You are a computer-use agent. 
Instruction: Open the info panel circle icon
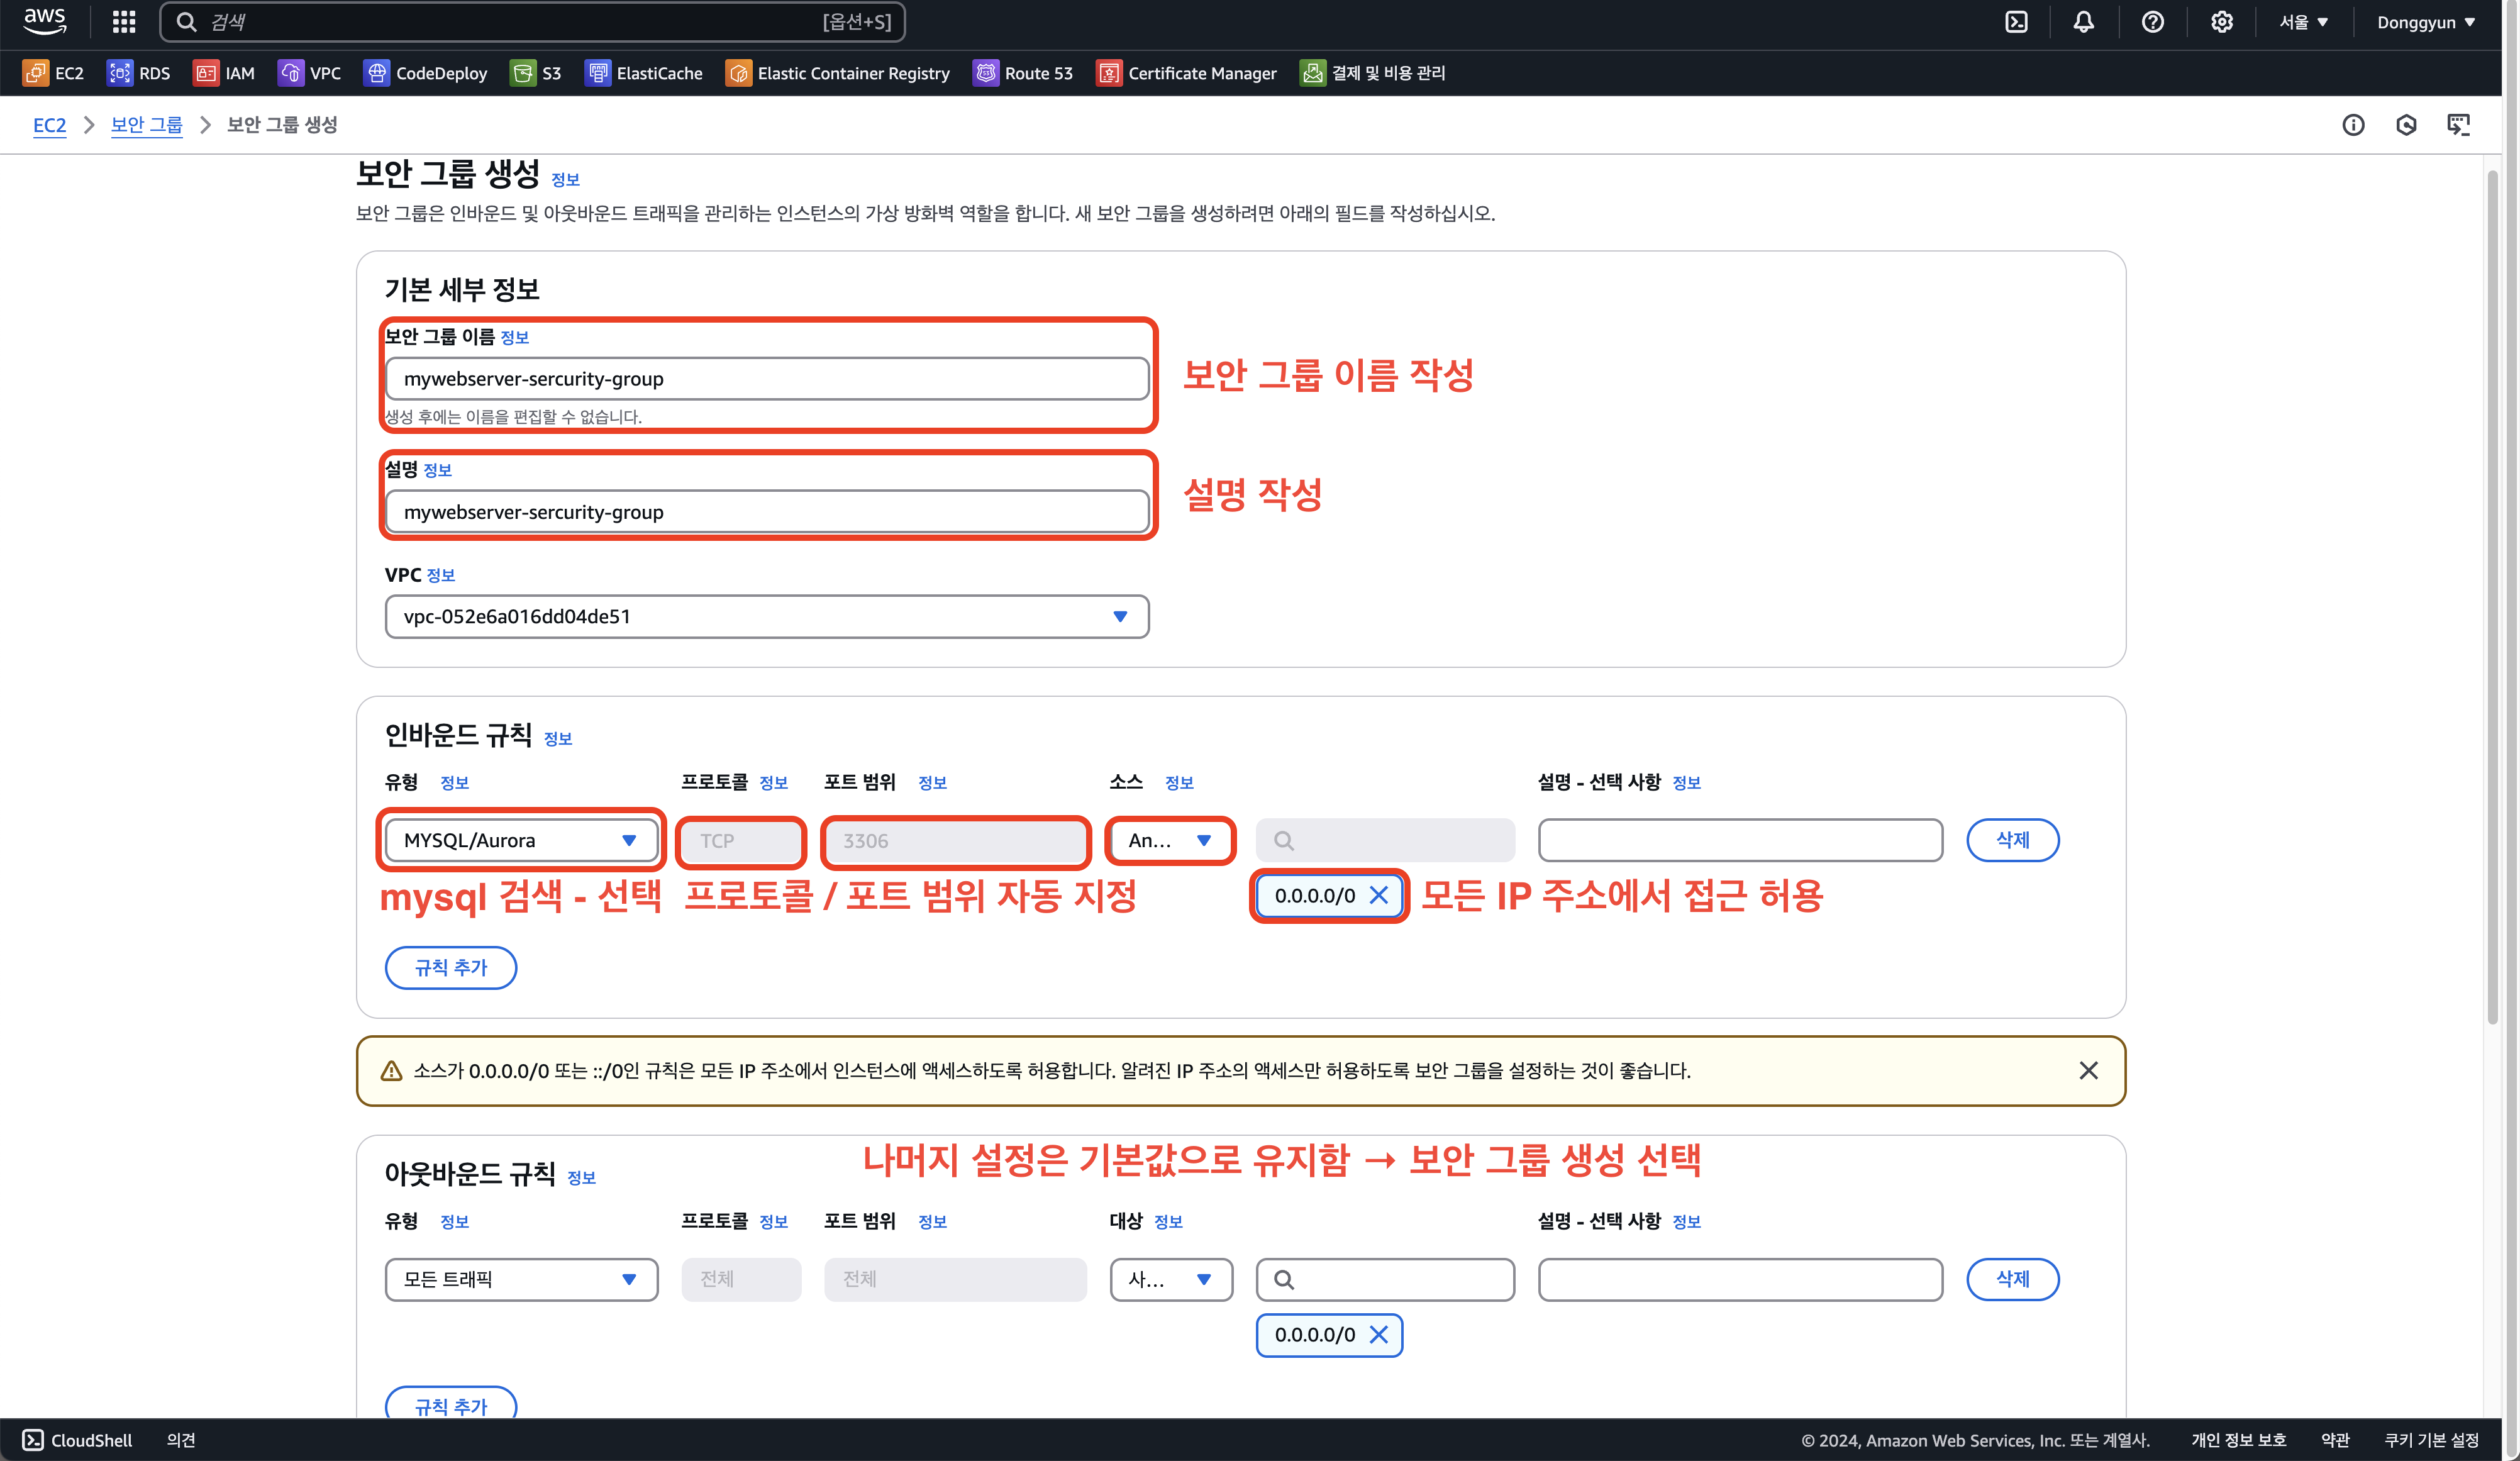[x=2353, y=125]
